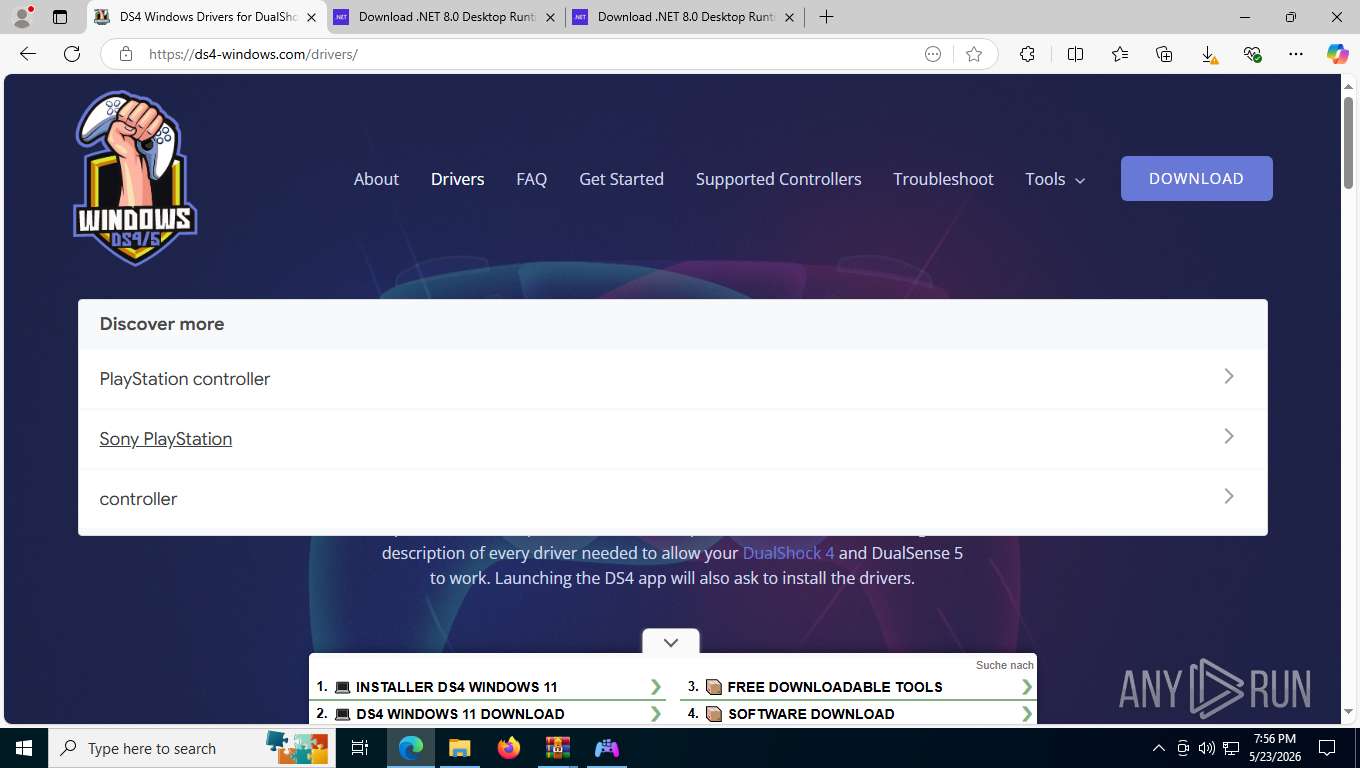The width and height of the screenshot is (1360, 768).
Task: Open File Explorer from the taskbar
Action: pos(459,748)
